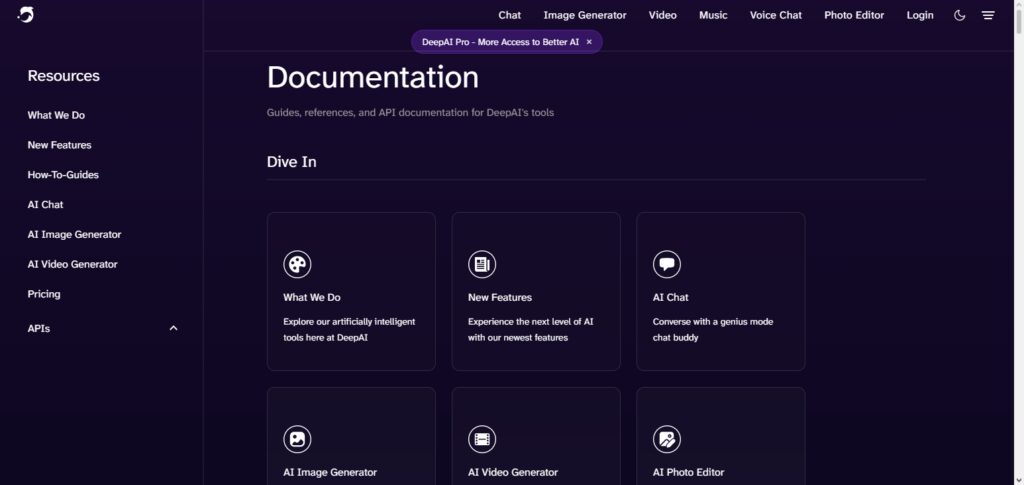Image resolution: width=1024 pixels, height=485 pixels.
Task: Open How-To-Guides in sidebar
Action: point(63,175)
